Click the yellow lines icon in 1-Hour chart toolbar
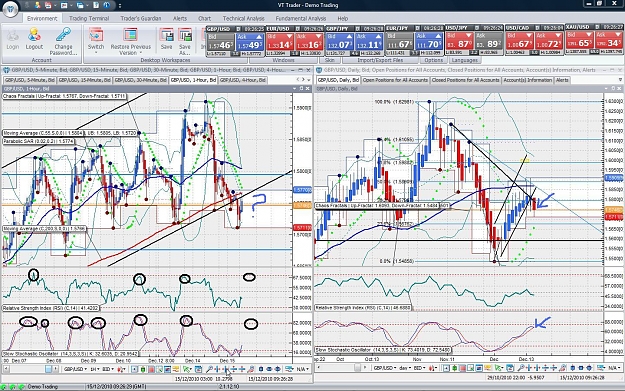Screen dimensions: 625x391 176,369
